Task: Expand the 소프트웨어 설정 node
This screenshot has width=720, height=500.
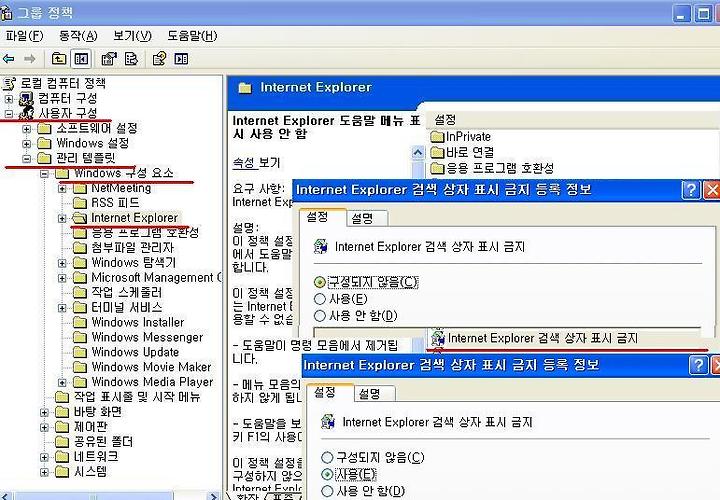Action: [27, 129]
